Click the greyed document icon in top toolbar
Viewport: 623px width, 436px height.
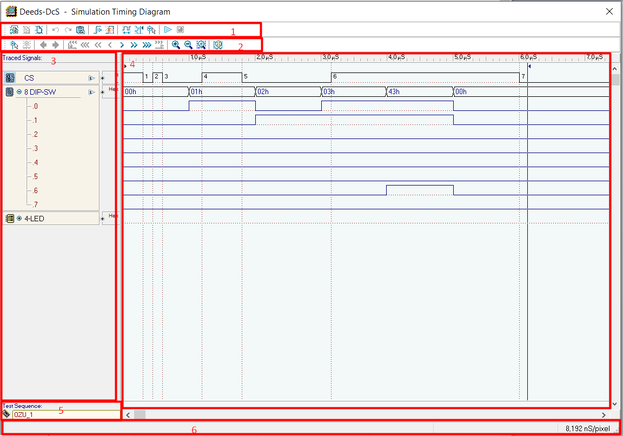tap(27, 30)
